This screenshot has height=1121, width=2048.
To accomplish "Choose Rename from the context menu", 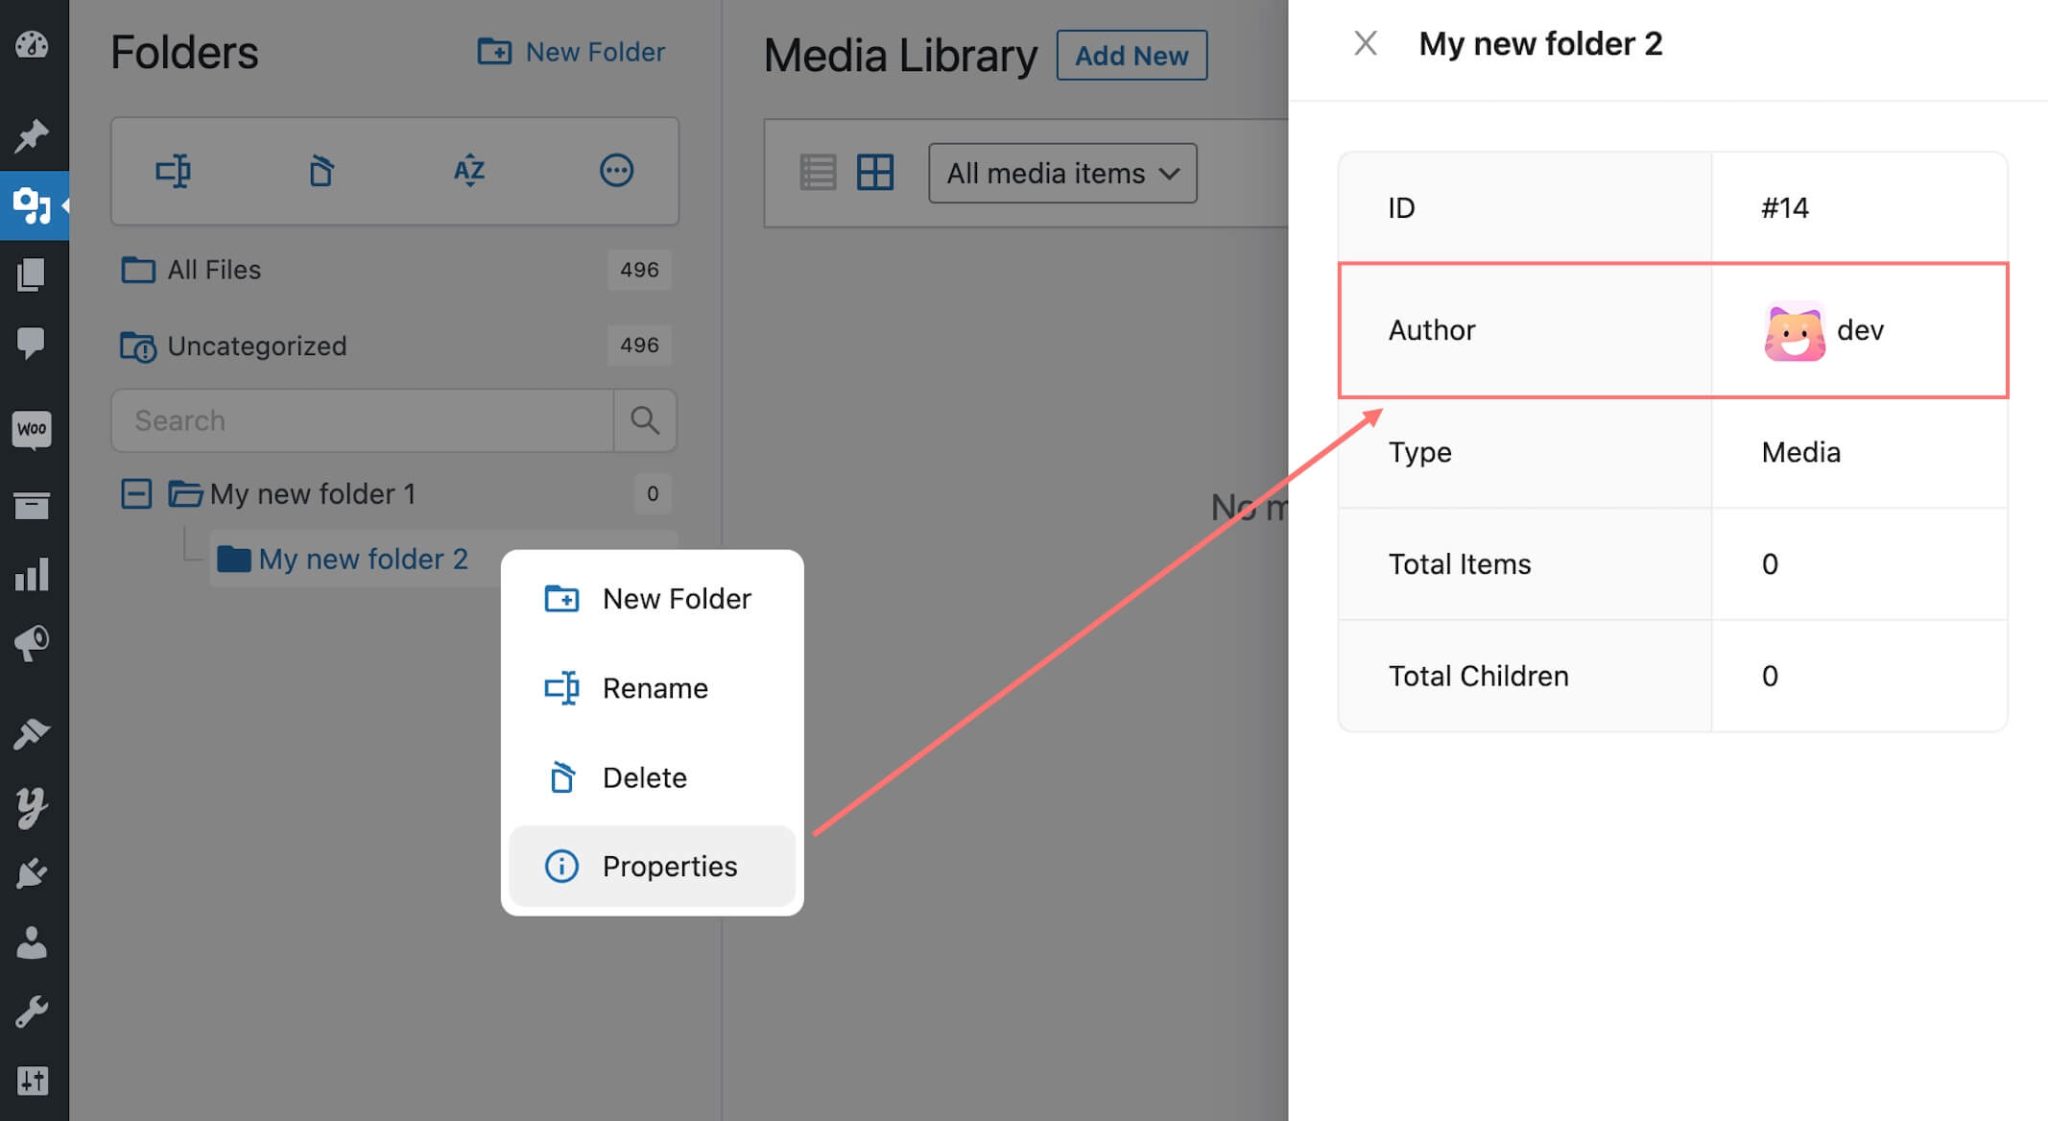I will [655, 688].
